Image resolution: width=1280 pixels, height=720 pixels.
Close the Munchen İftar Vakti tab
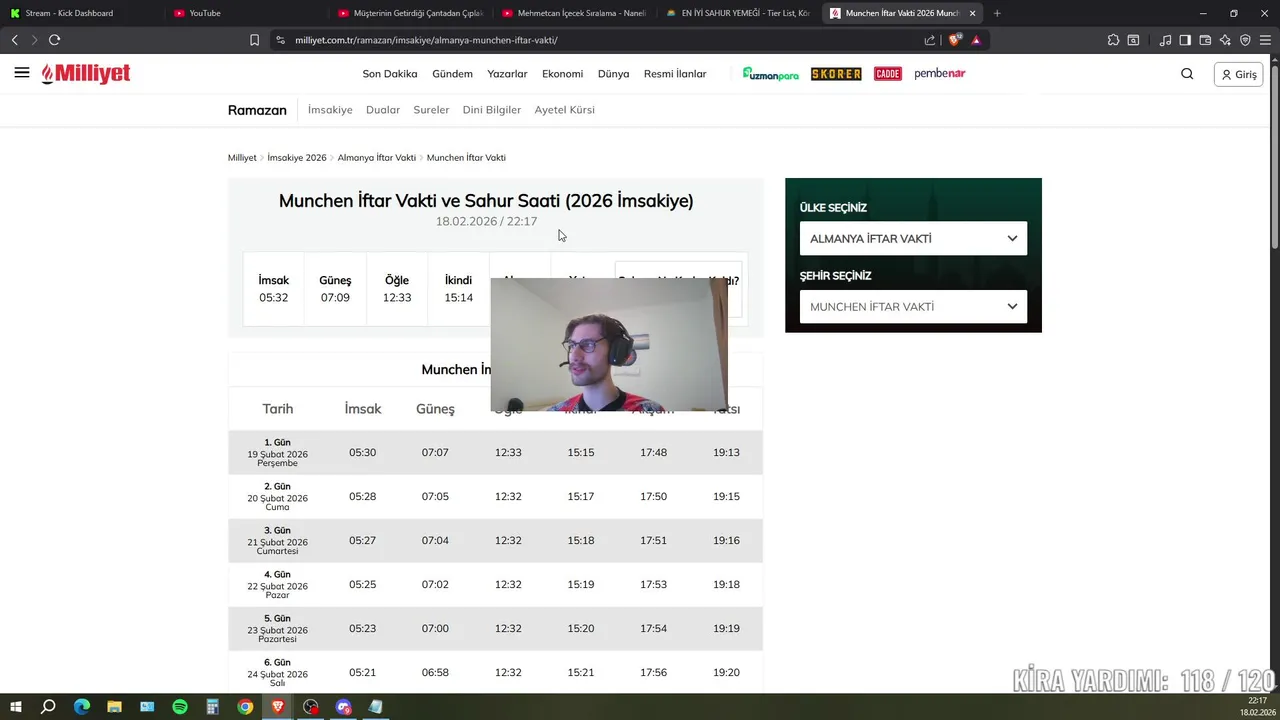(972, 13)
